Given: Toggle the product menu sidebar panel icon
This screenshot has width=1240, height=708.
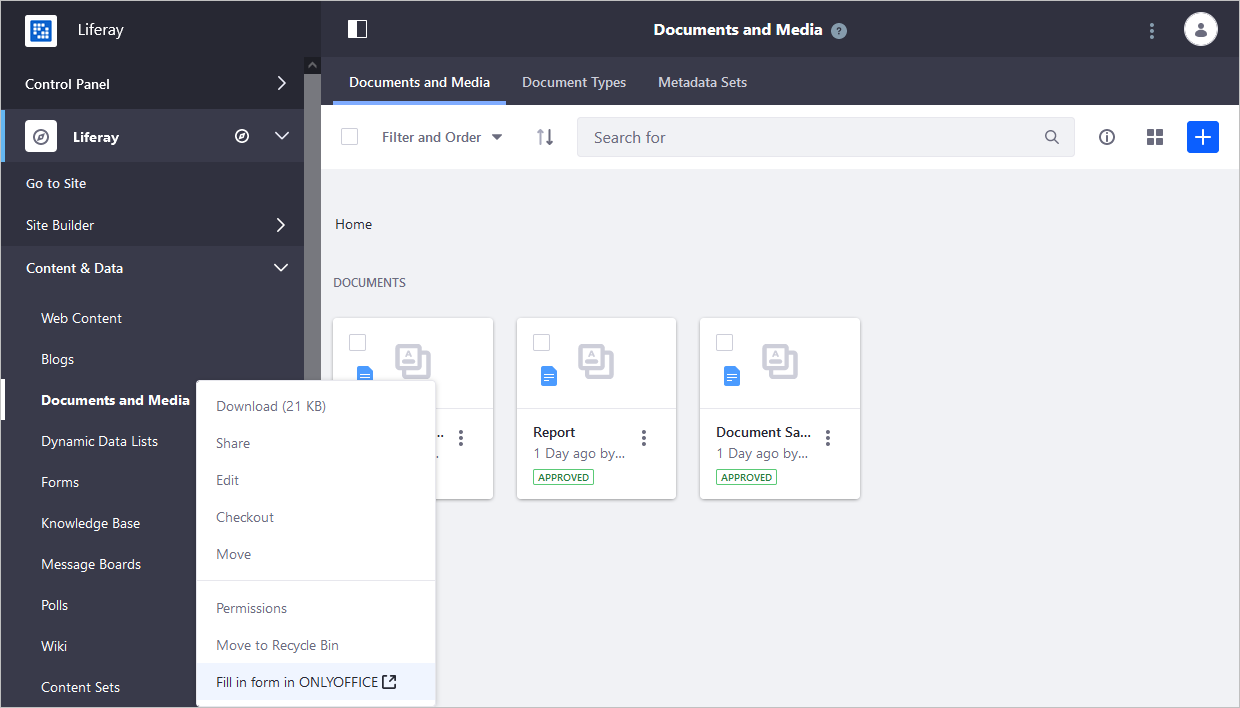Looking at the screenshot, I should [x=357, y=29].
